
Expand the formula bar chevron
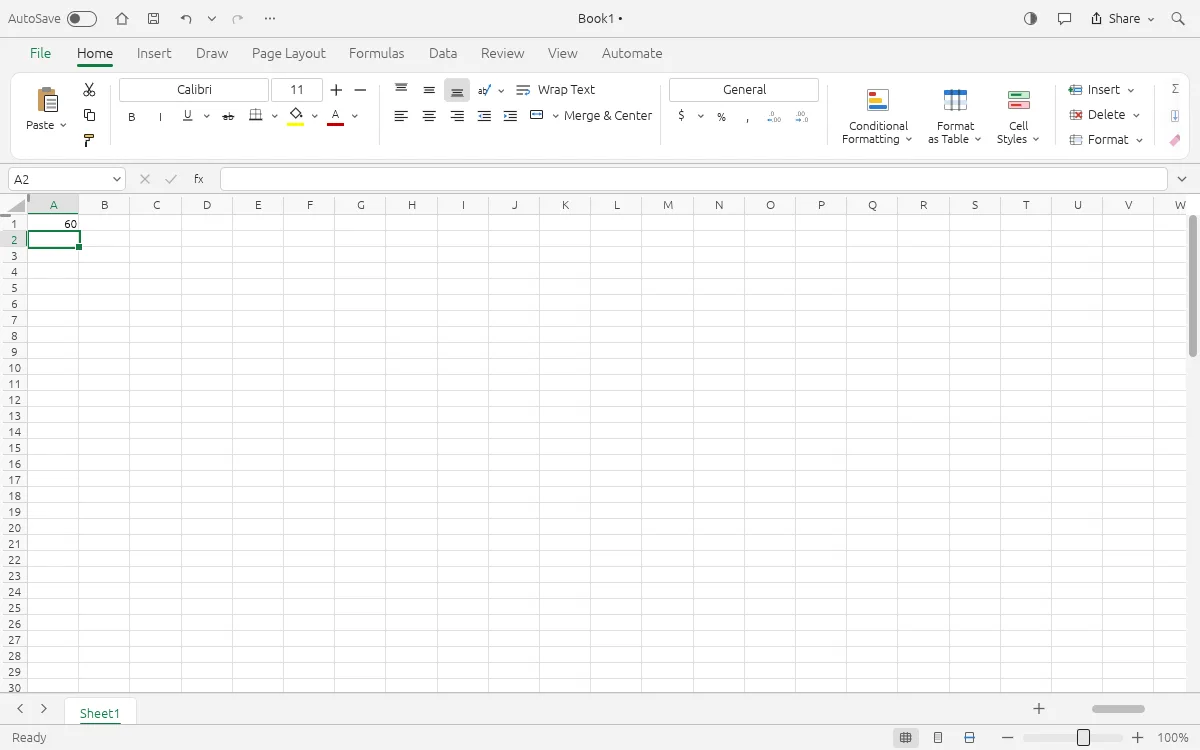tap(1183, 180)
